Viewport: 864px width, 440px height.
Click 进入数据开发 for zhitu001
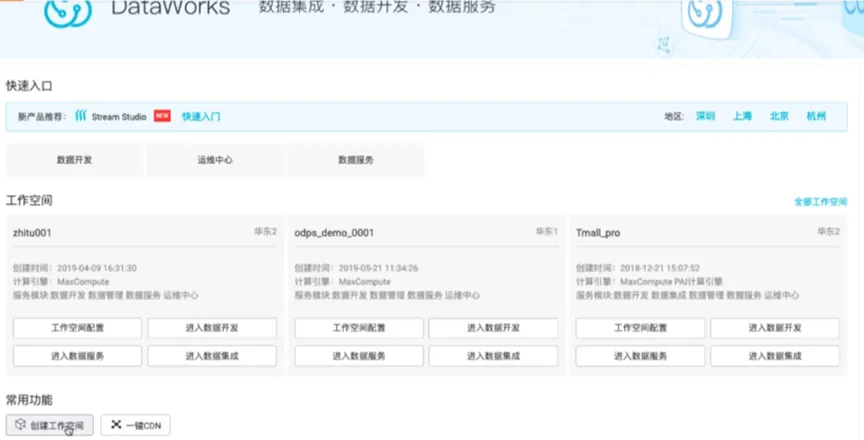point(212,328)
